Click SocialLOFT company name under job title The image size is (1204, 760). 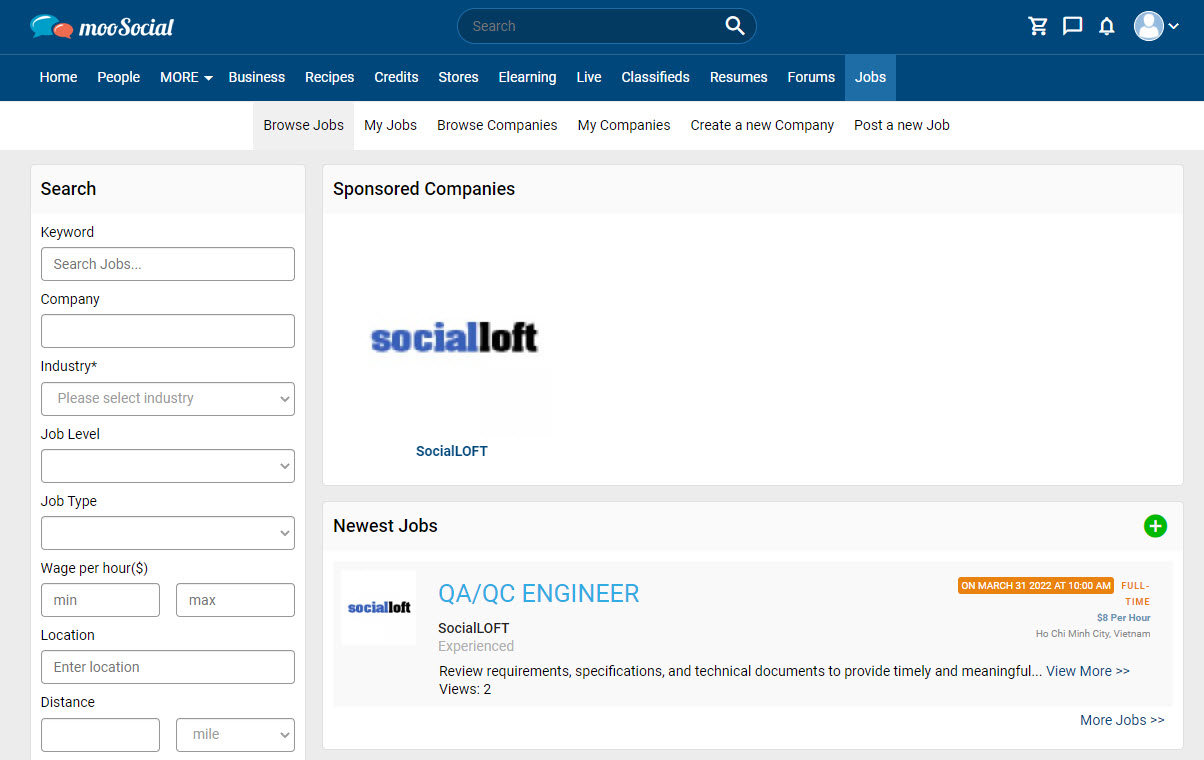coord(474,628)
